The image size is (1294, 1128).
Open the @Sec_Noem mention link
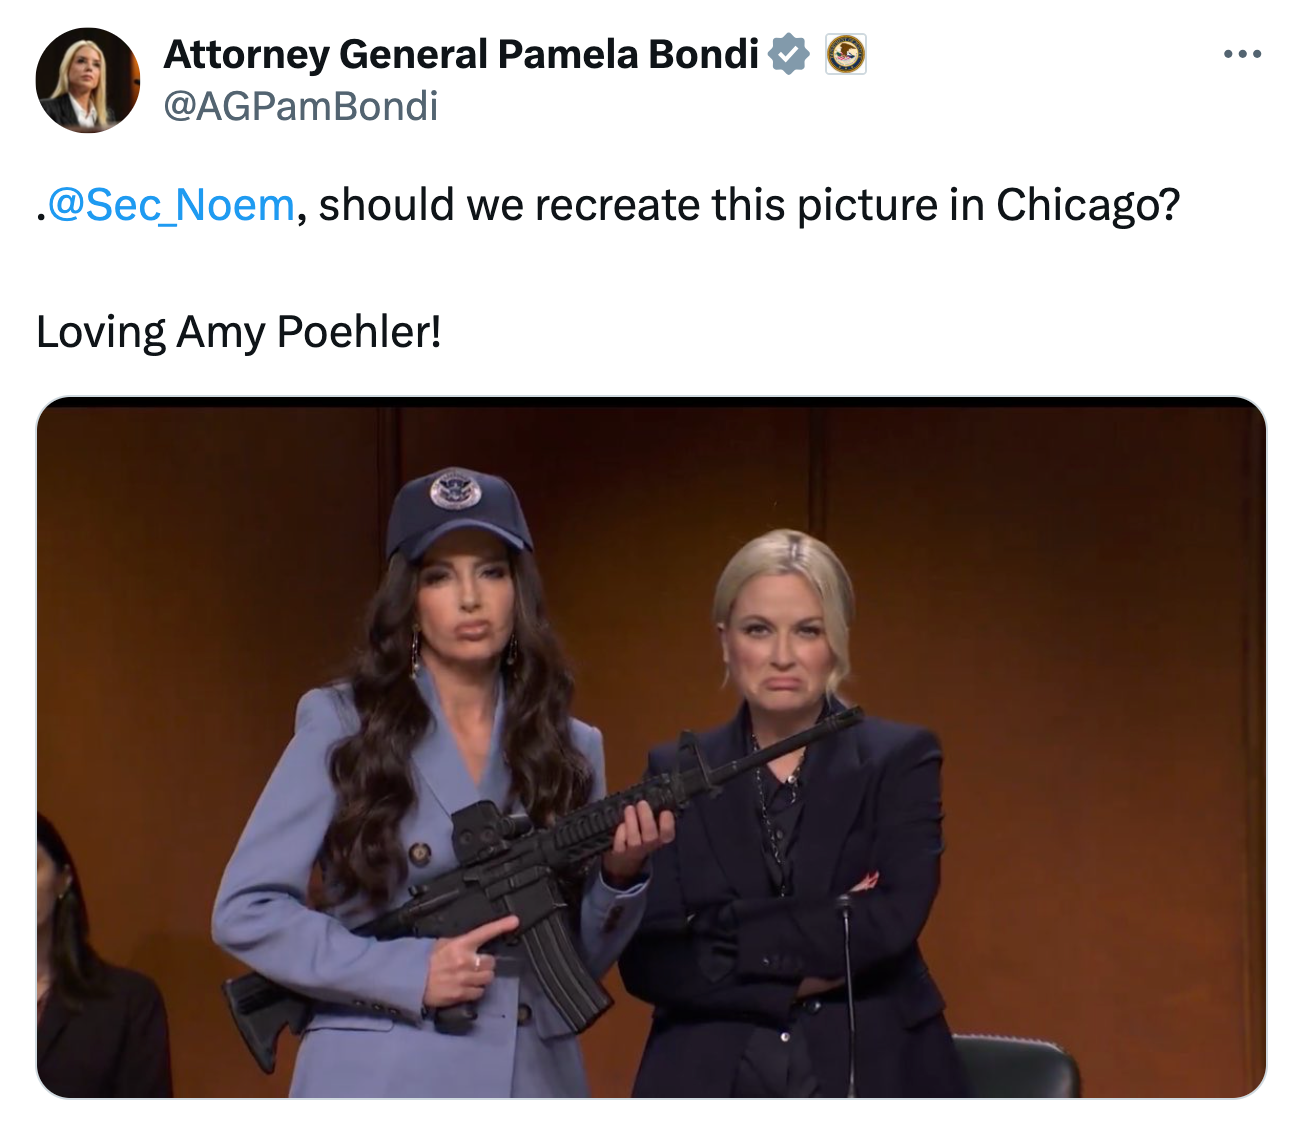(x=170, y=205)
